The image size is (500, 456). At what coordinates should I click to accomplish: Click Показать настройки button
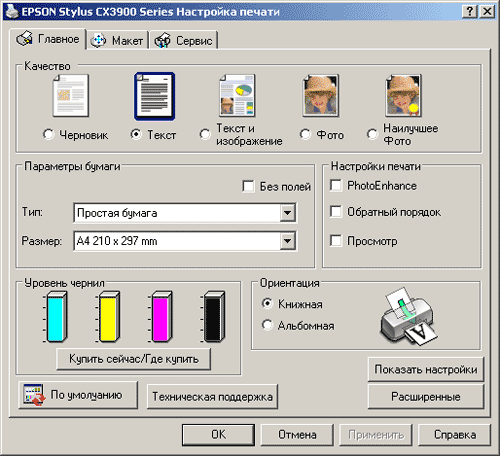click(426, 369)
